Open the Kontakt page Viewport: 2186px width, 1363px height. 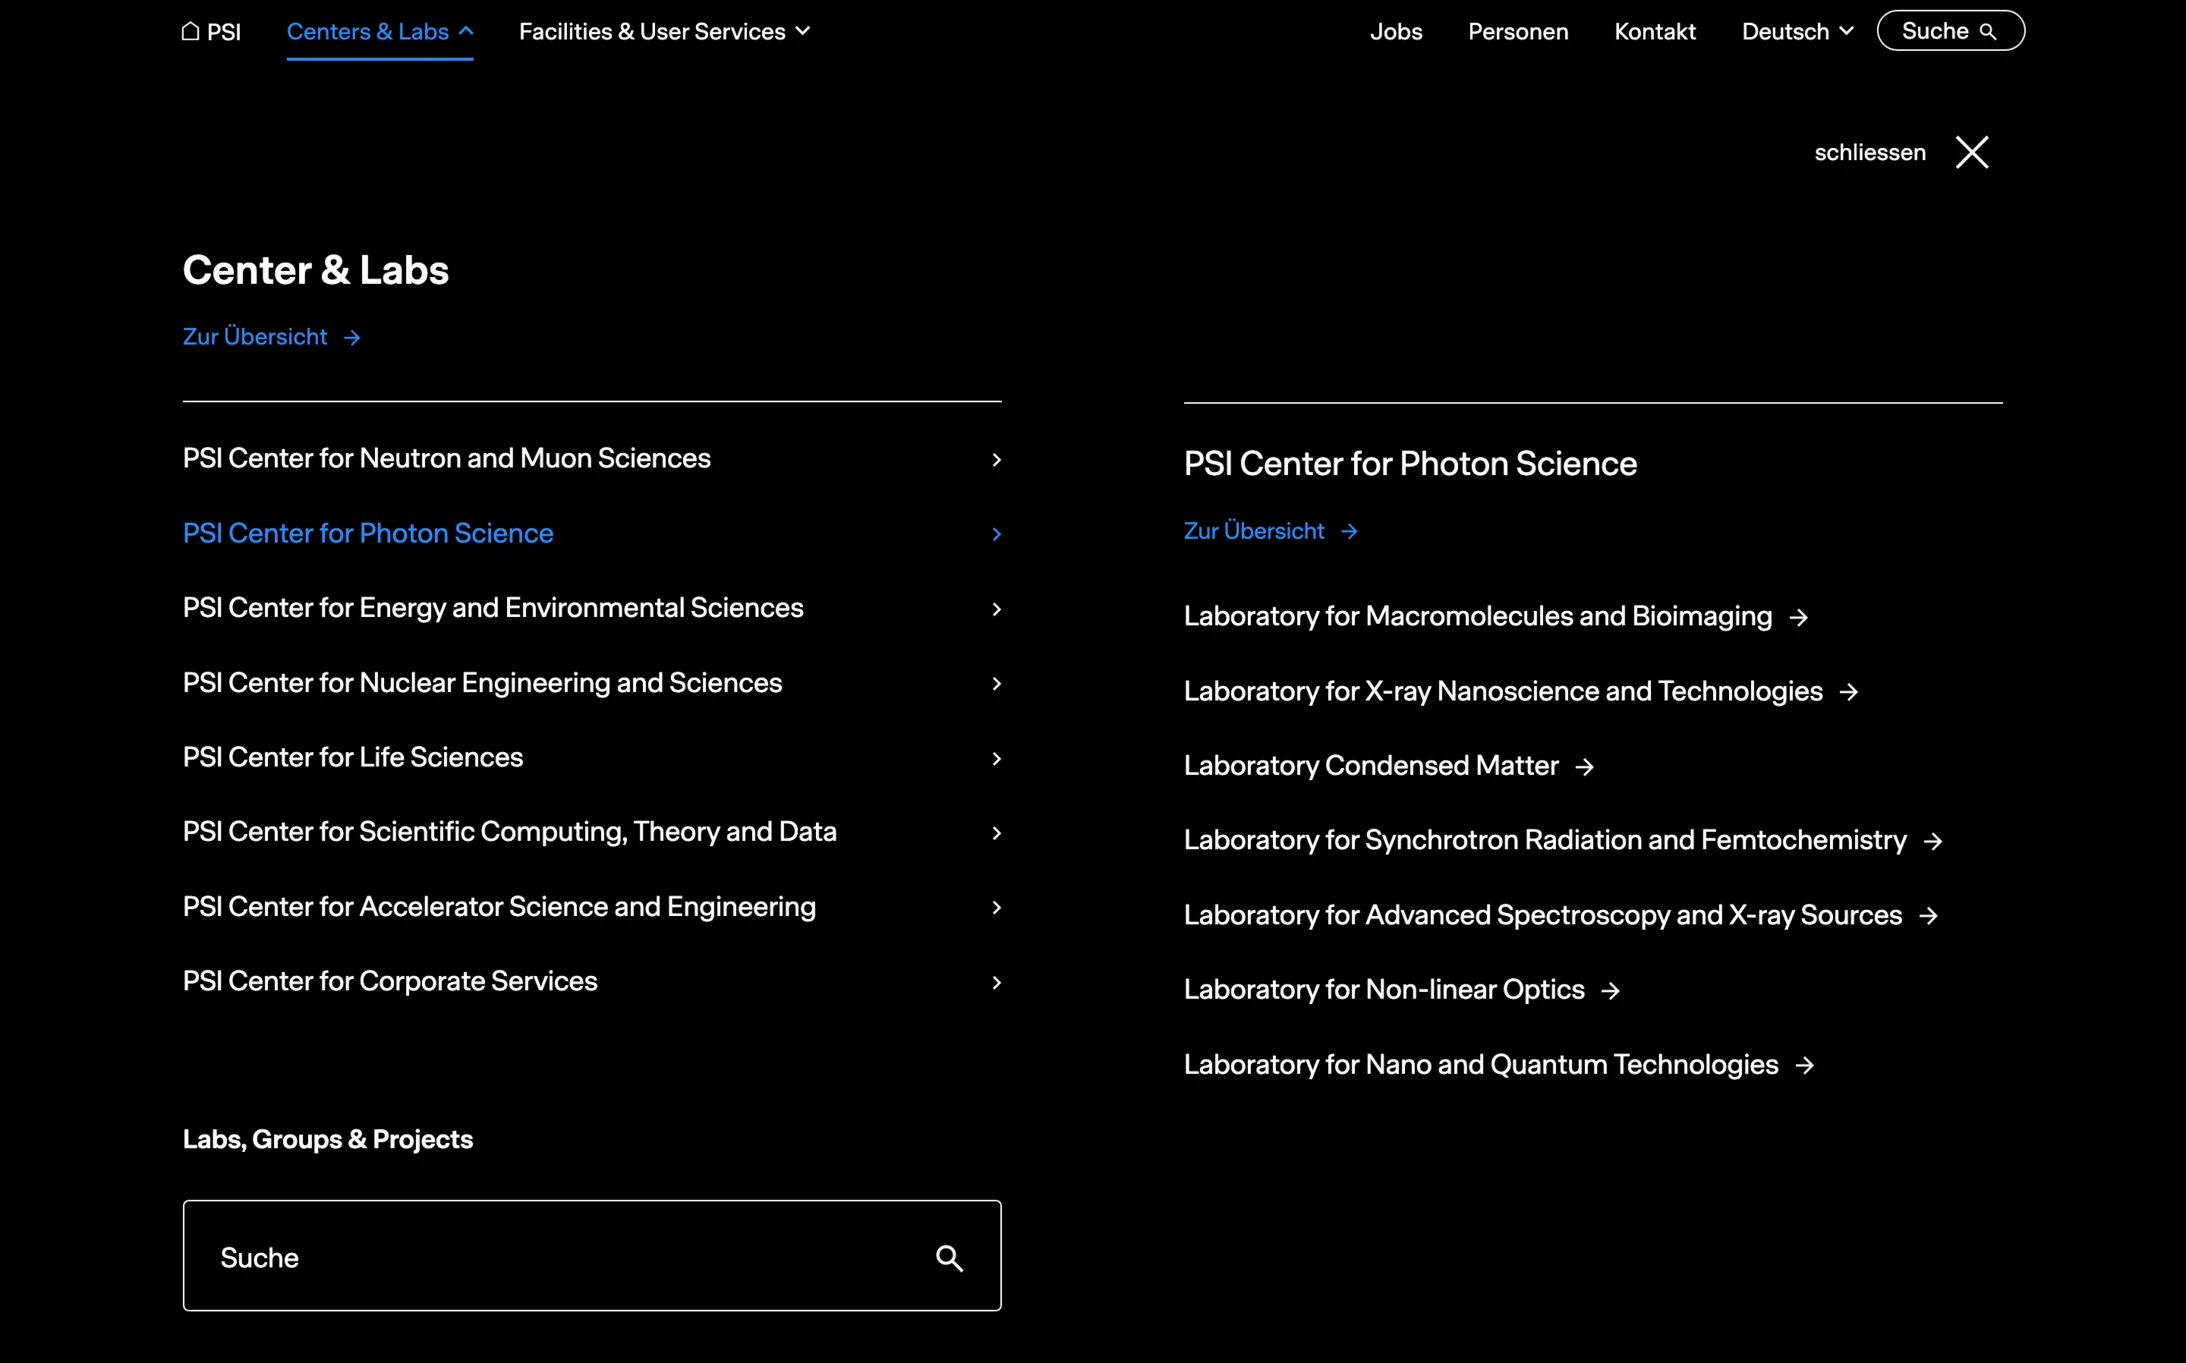click(x=1654, y=31)
